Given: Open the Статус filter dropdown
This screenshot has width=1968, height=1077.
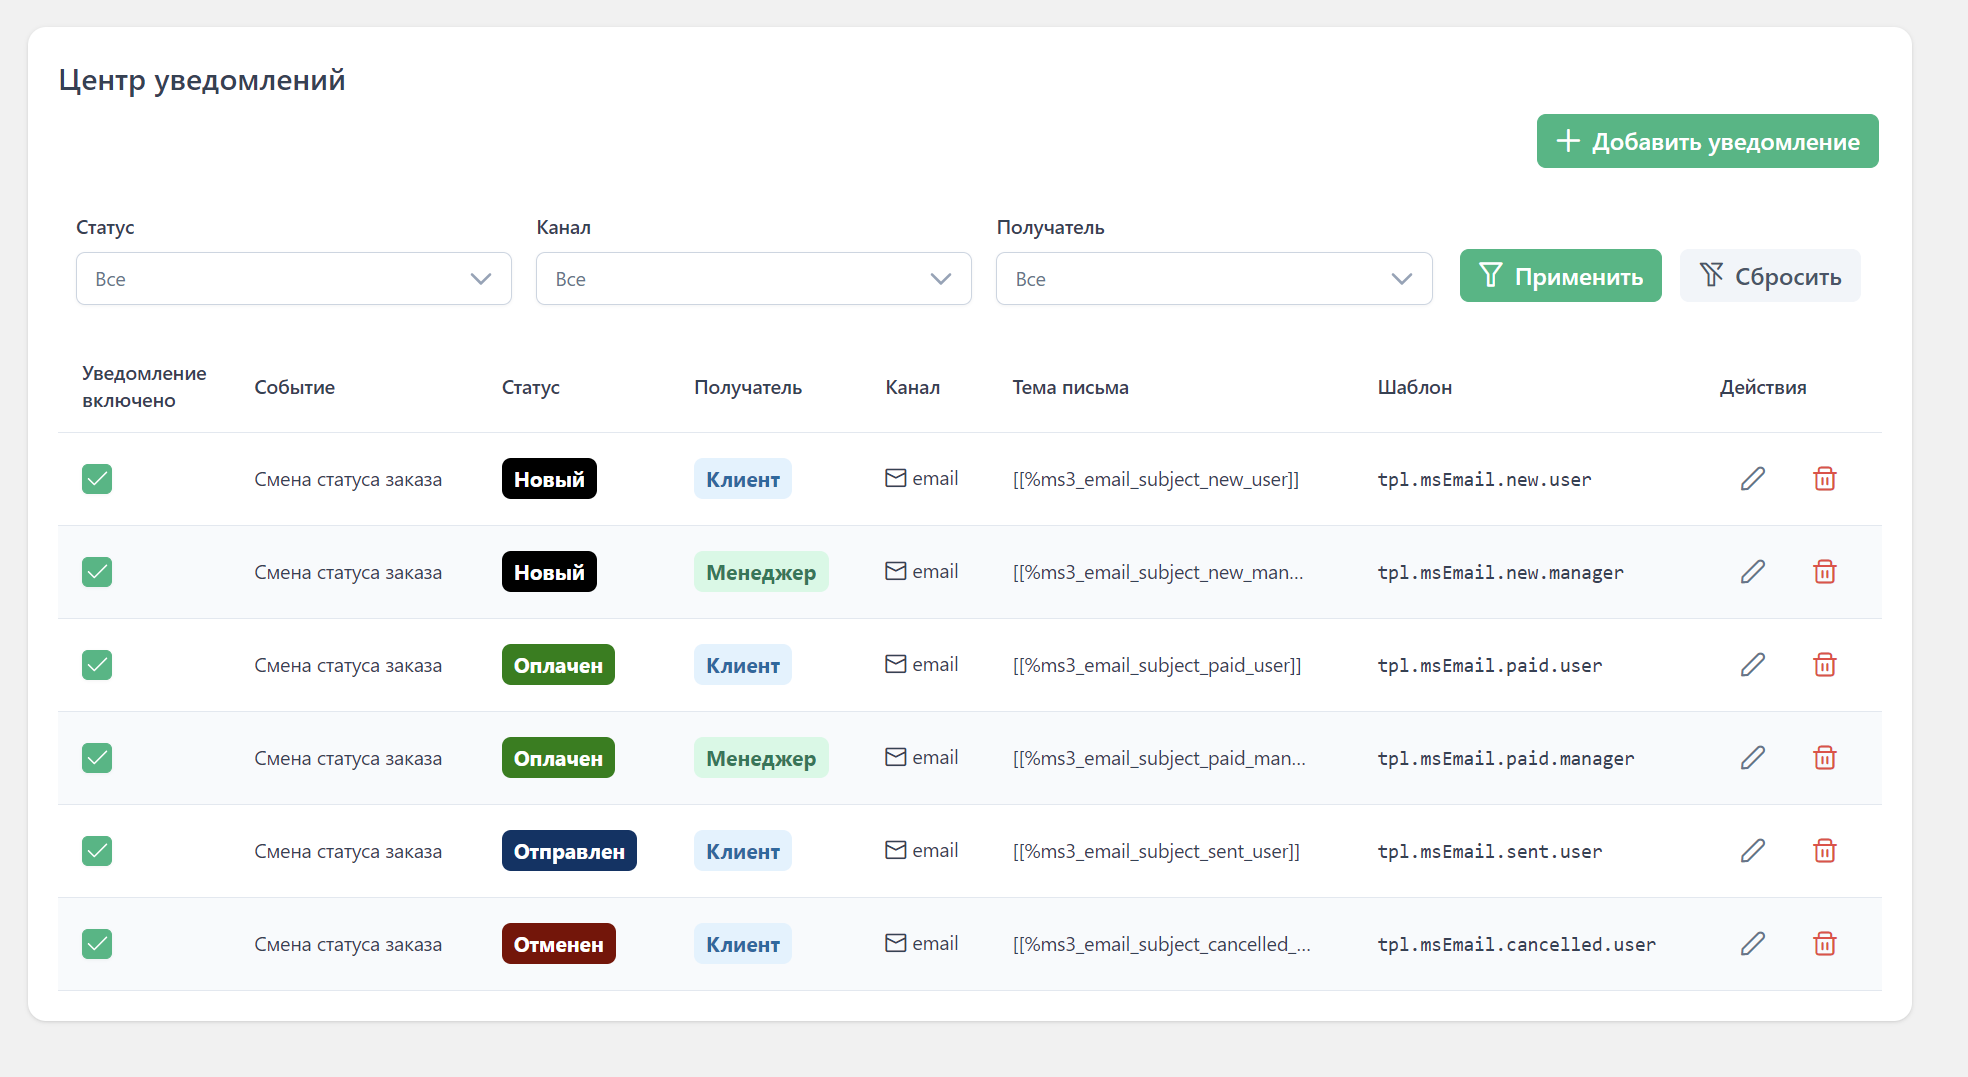Looking at the screenshot, I should [293, 279].
